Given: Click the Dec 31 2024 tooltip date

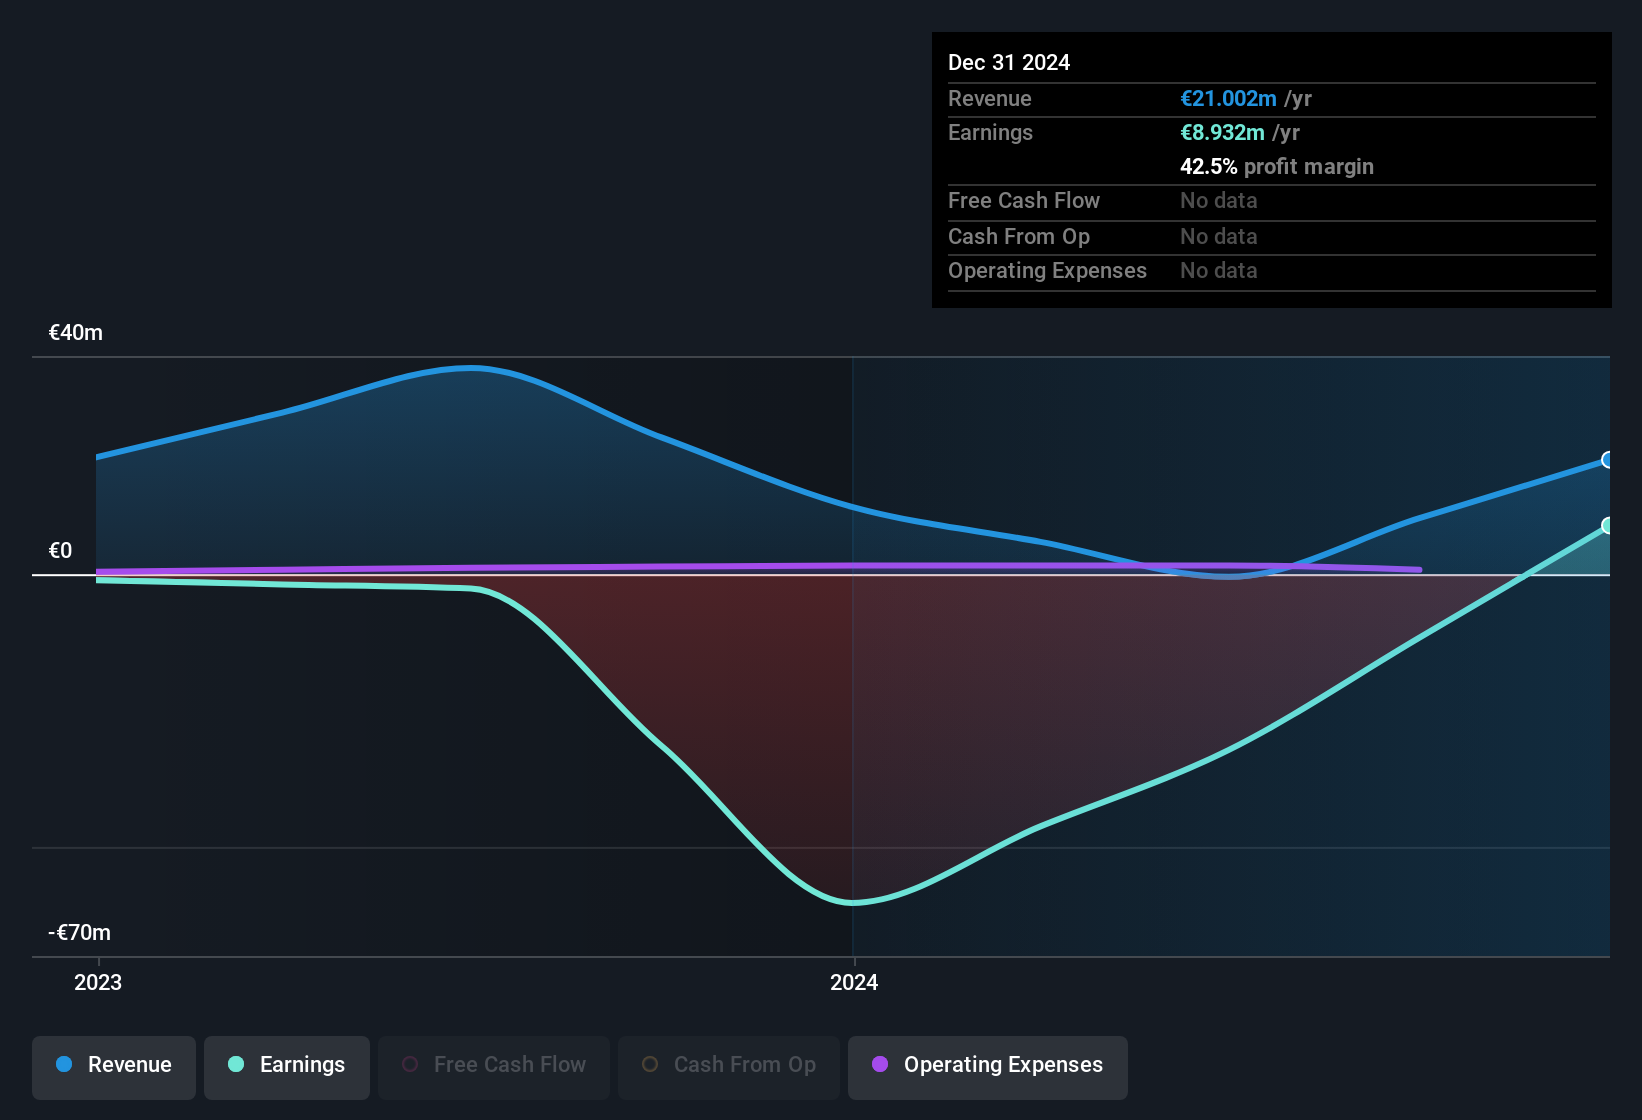Looking at the screenshot, I should click(1009, 63).
